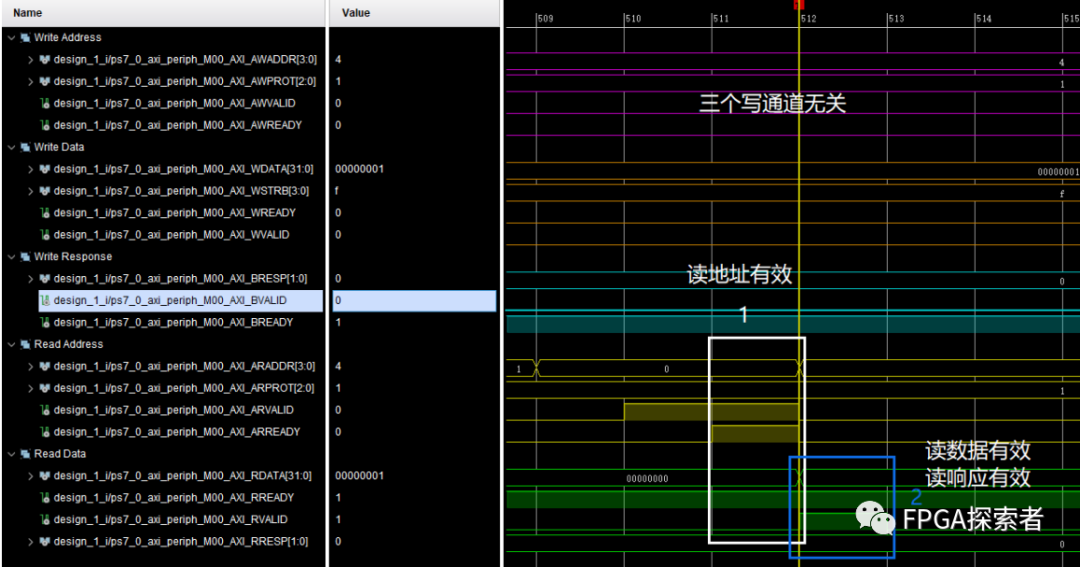Expand the AWADDR[3:0] bus signal
This screenshot has width=1080, height=567.
tap(31, 59)
